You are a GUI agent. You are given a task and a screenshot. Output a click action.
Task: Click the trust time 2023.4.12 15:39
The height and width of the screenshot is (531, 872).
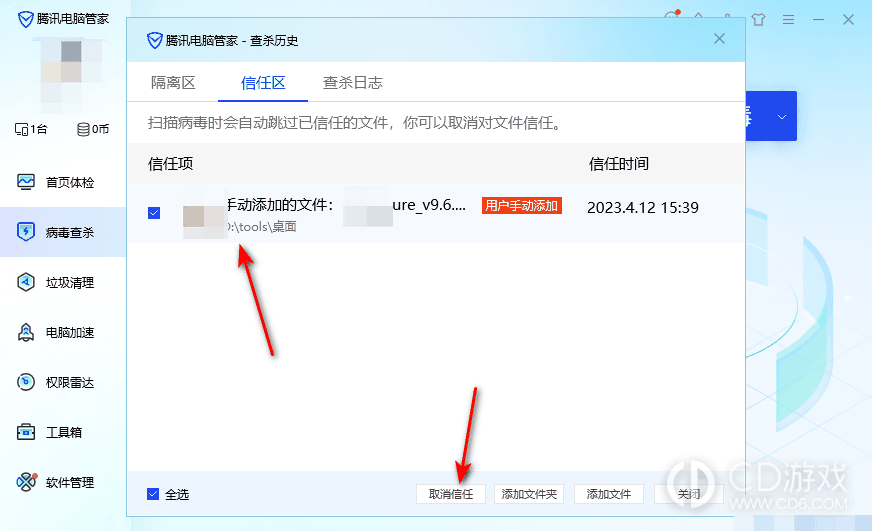[x=642, y=207]
